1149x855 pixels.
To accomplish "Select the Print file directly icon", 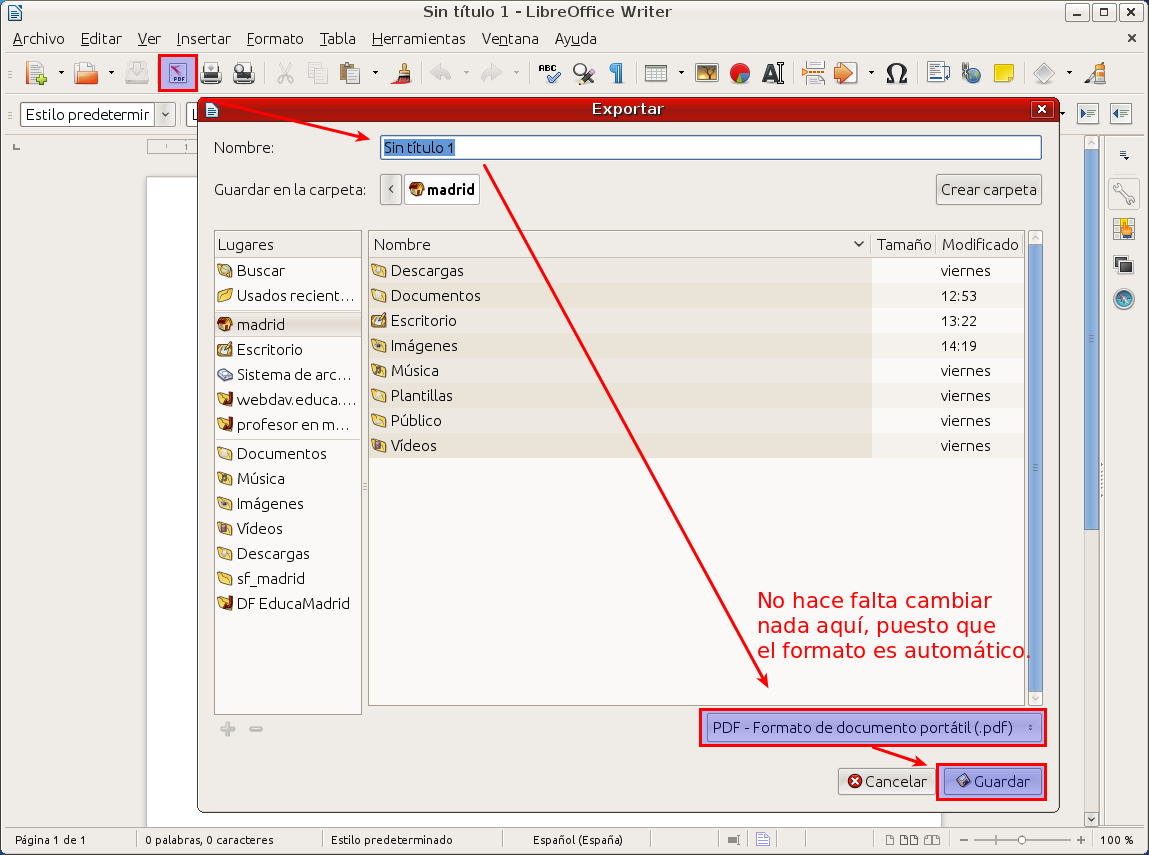I will click(211, 73).
